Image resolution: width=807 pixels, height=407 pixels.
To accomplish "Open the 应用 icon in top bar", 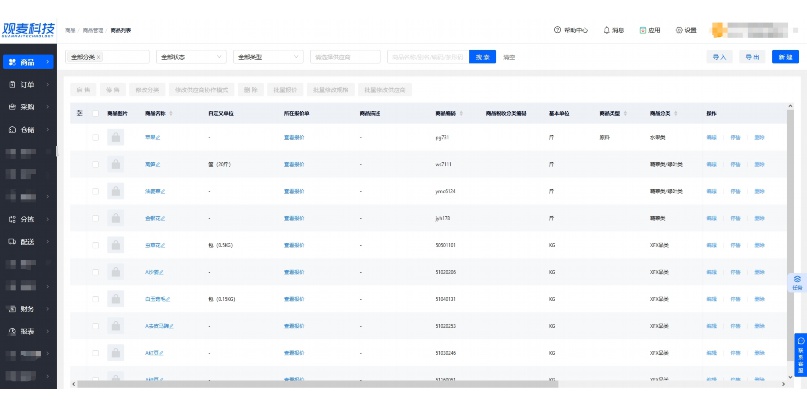I will point(642,30).
